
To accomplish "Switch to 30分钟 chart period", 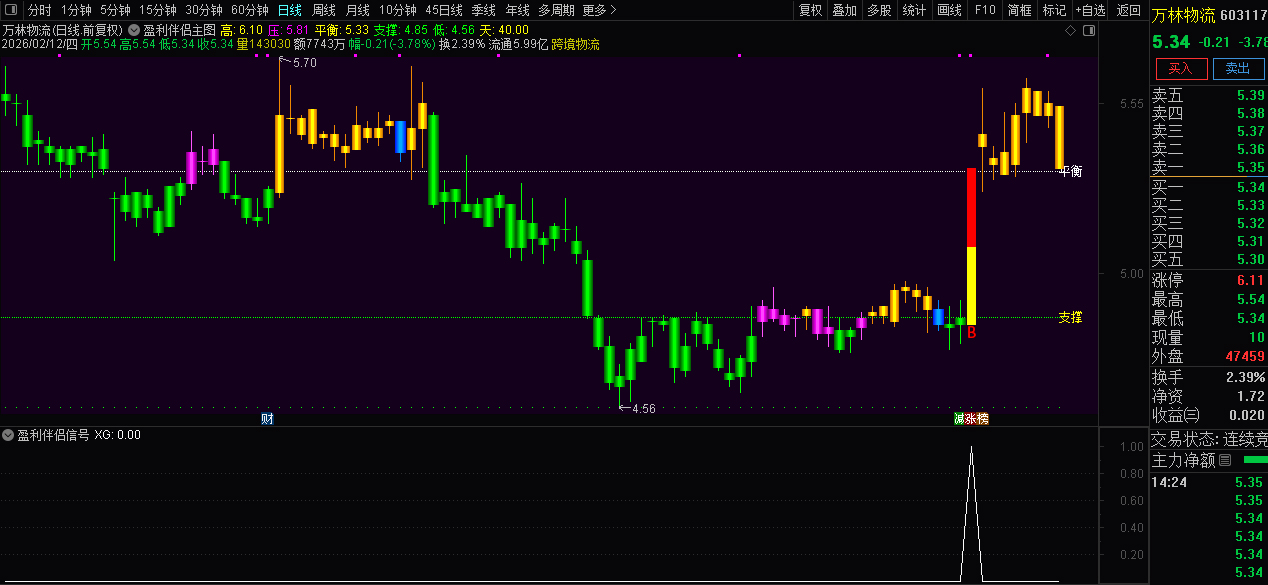I will click(x=204, y=10).
